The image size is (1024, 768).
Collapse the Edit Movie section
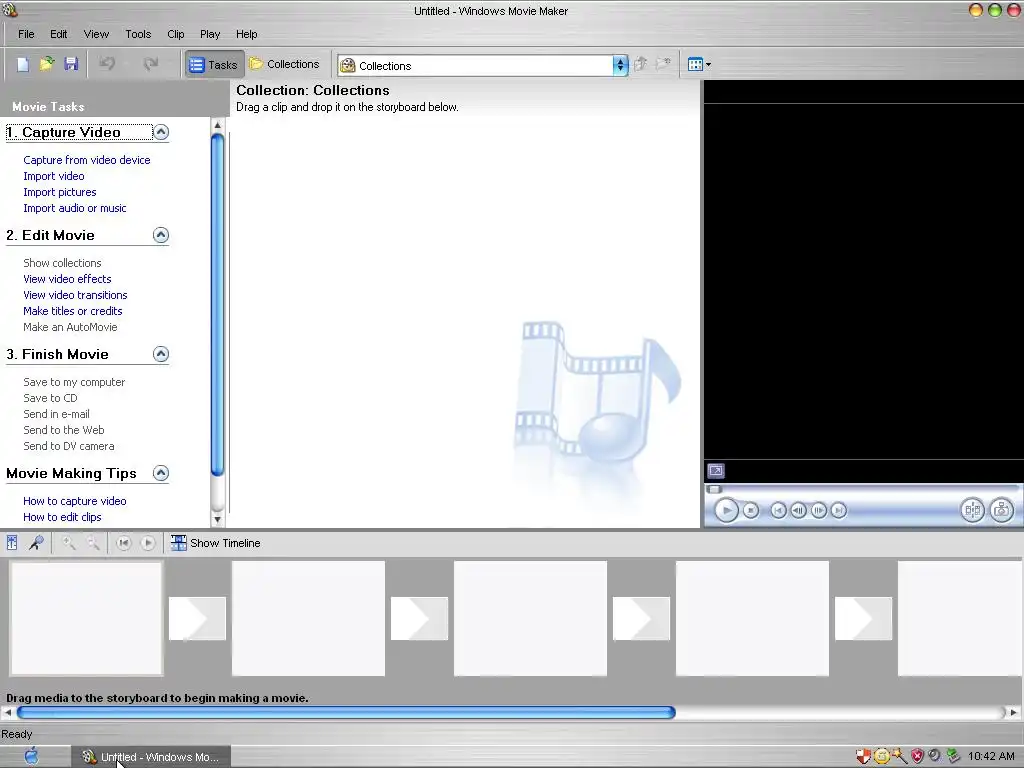click(x=161, y=235)
